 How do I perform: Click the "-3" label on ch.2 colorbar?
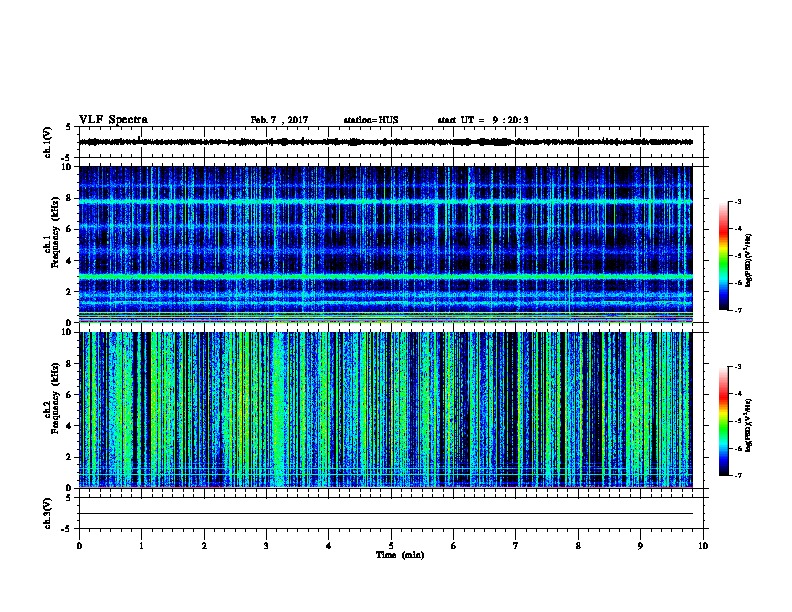pyautogui.click(x=738, y=367)
